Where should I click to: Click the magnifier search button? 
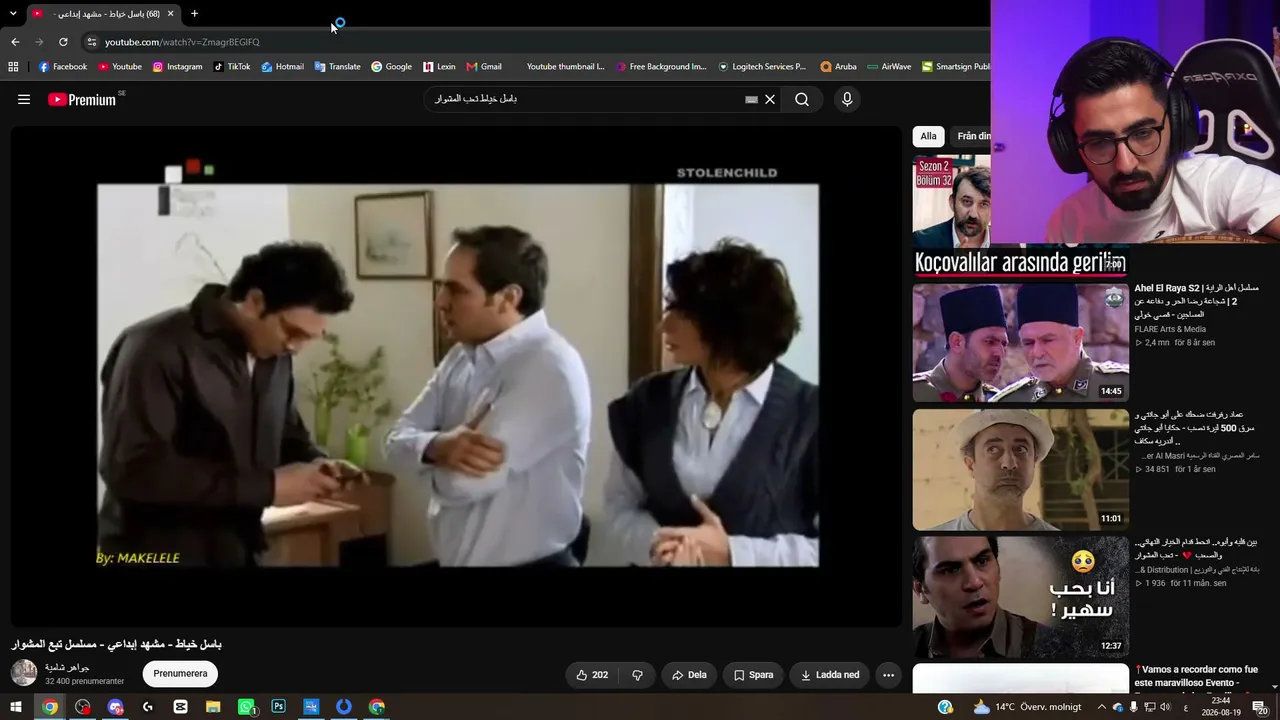[x=802, y=99]
